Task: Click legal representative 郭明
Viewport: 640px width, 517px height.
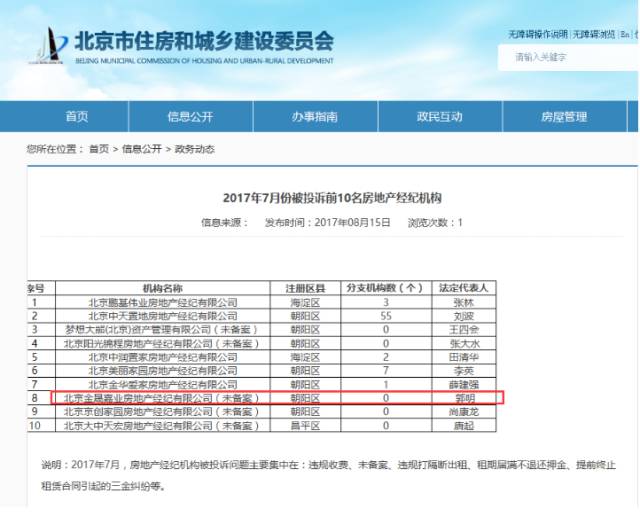Action: tap(464, 398)
